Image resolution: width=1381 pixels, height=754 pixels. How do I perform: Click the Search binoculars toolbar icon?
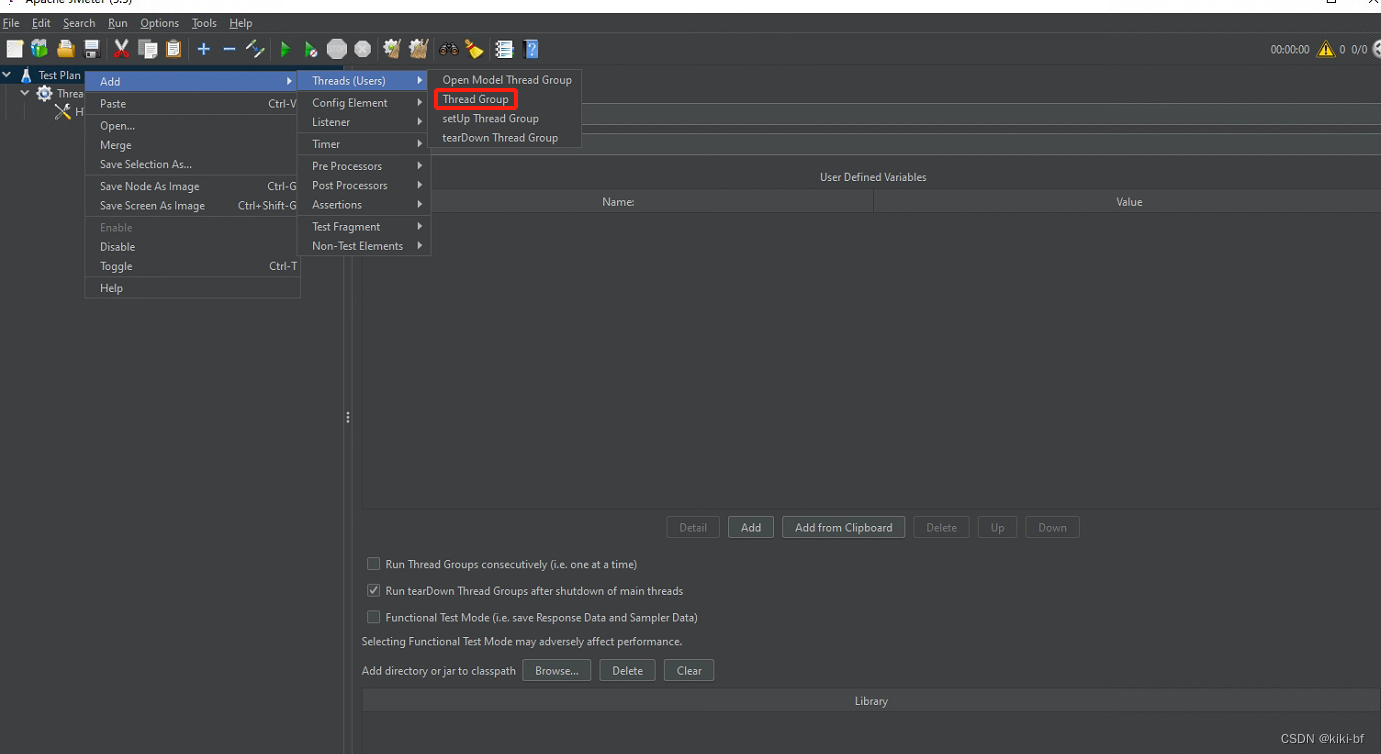[449, 49]
